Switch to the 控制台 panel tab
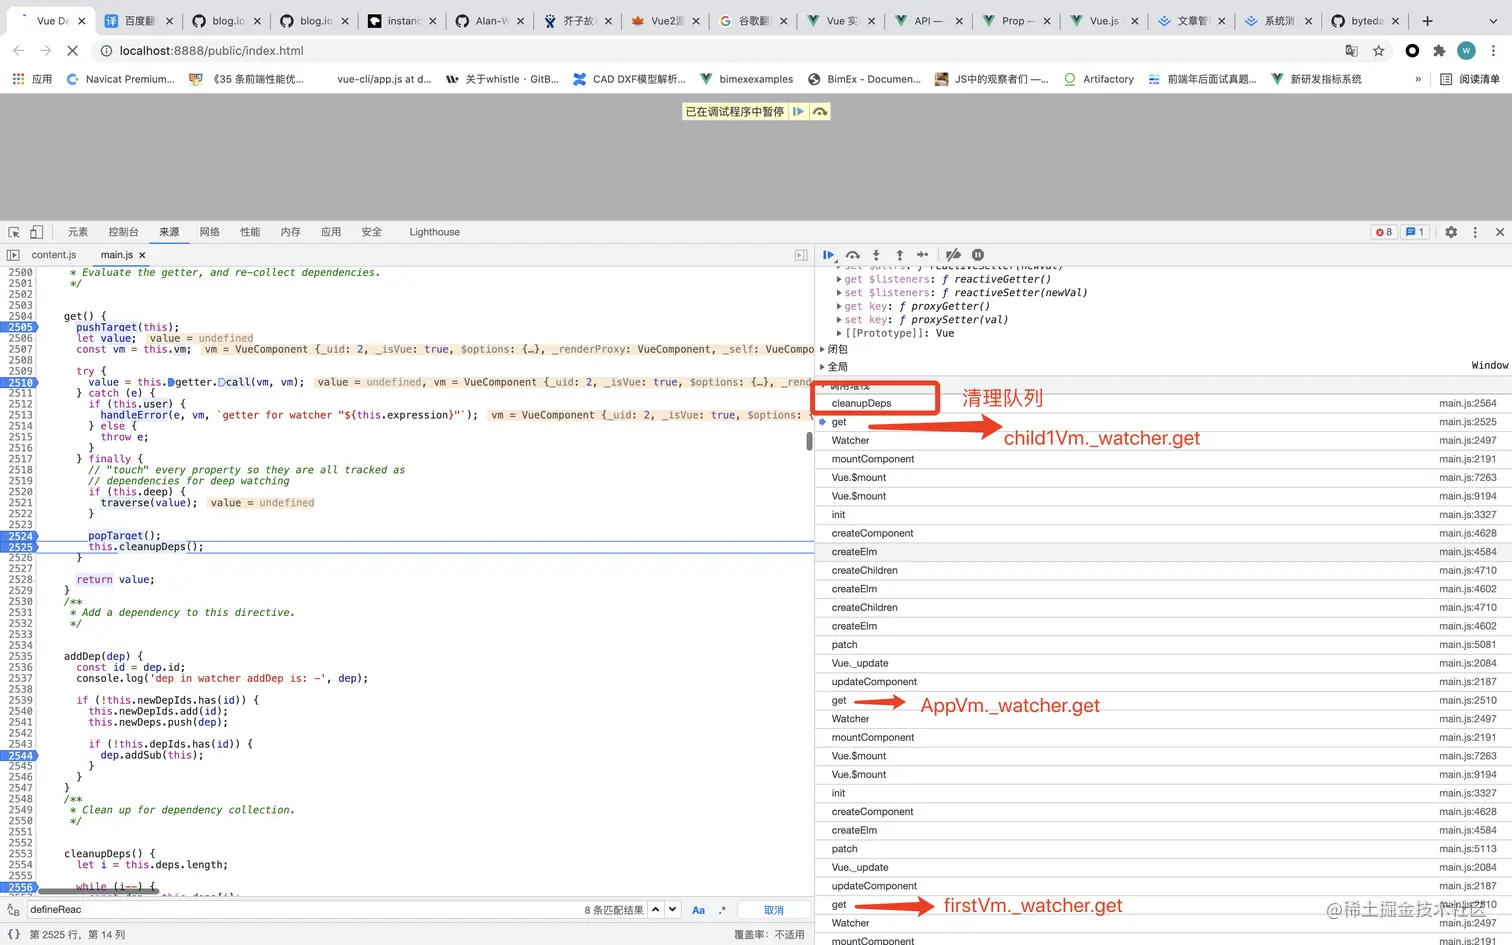Image resolution: width=1512 pixels, height=945 pixels. tap(123, 232)
